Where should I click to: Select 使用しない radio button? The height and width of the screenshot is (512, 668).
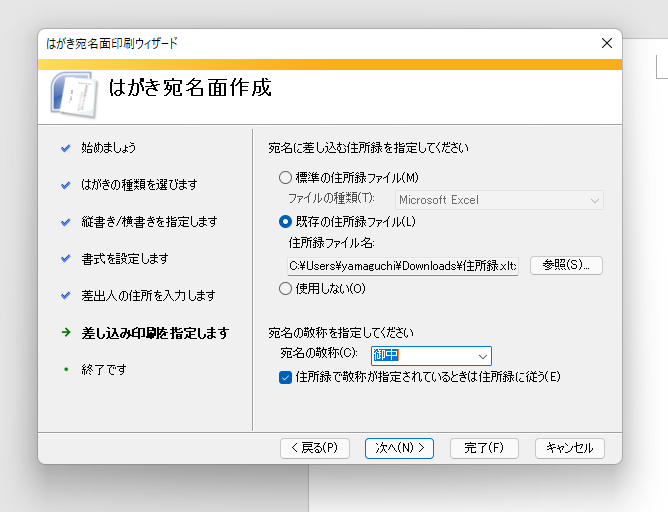tap(285, 289)
